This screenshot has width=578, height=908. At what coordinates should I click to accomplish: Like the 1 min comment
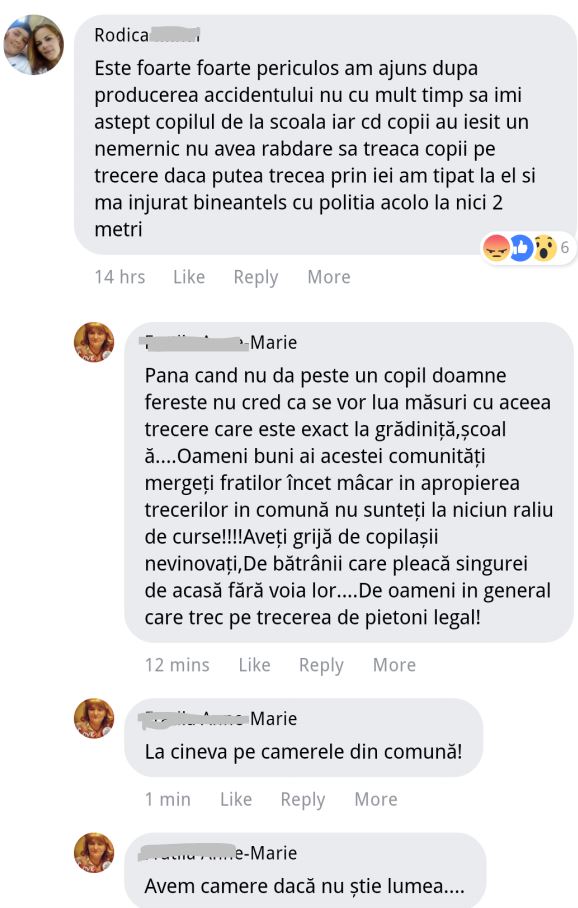click(x=236, y=799)
